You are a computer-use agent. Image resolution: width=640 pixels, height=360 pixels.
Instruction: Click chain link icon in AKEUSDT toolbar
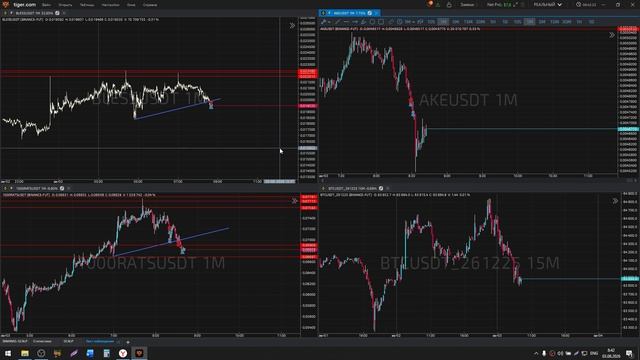[x=420, y=22]
